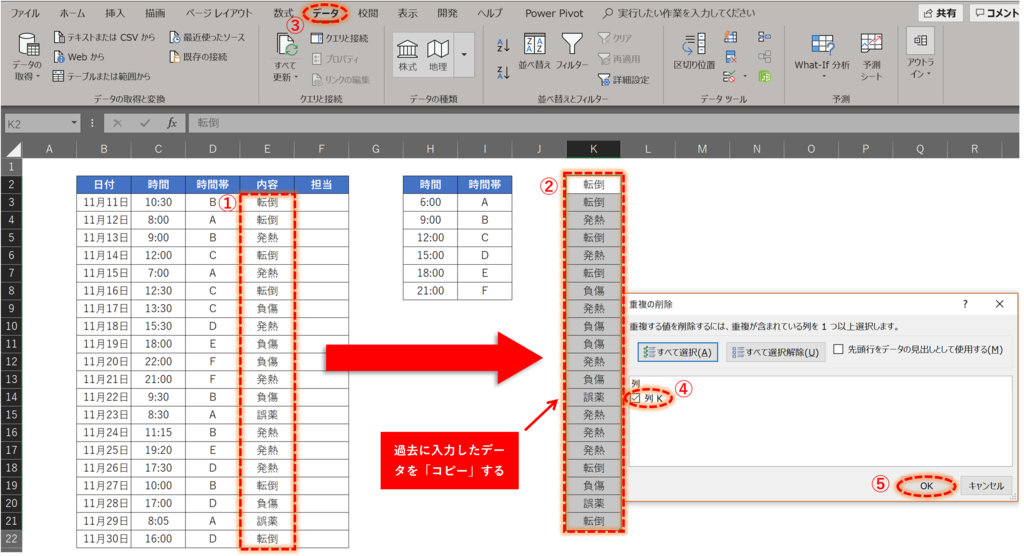Choose テーブルまたは範囲から data source
This screenshot has width=1024, height=556.
point(102,76)
